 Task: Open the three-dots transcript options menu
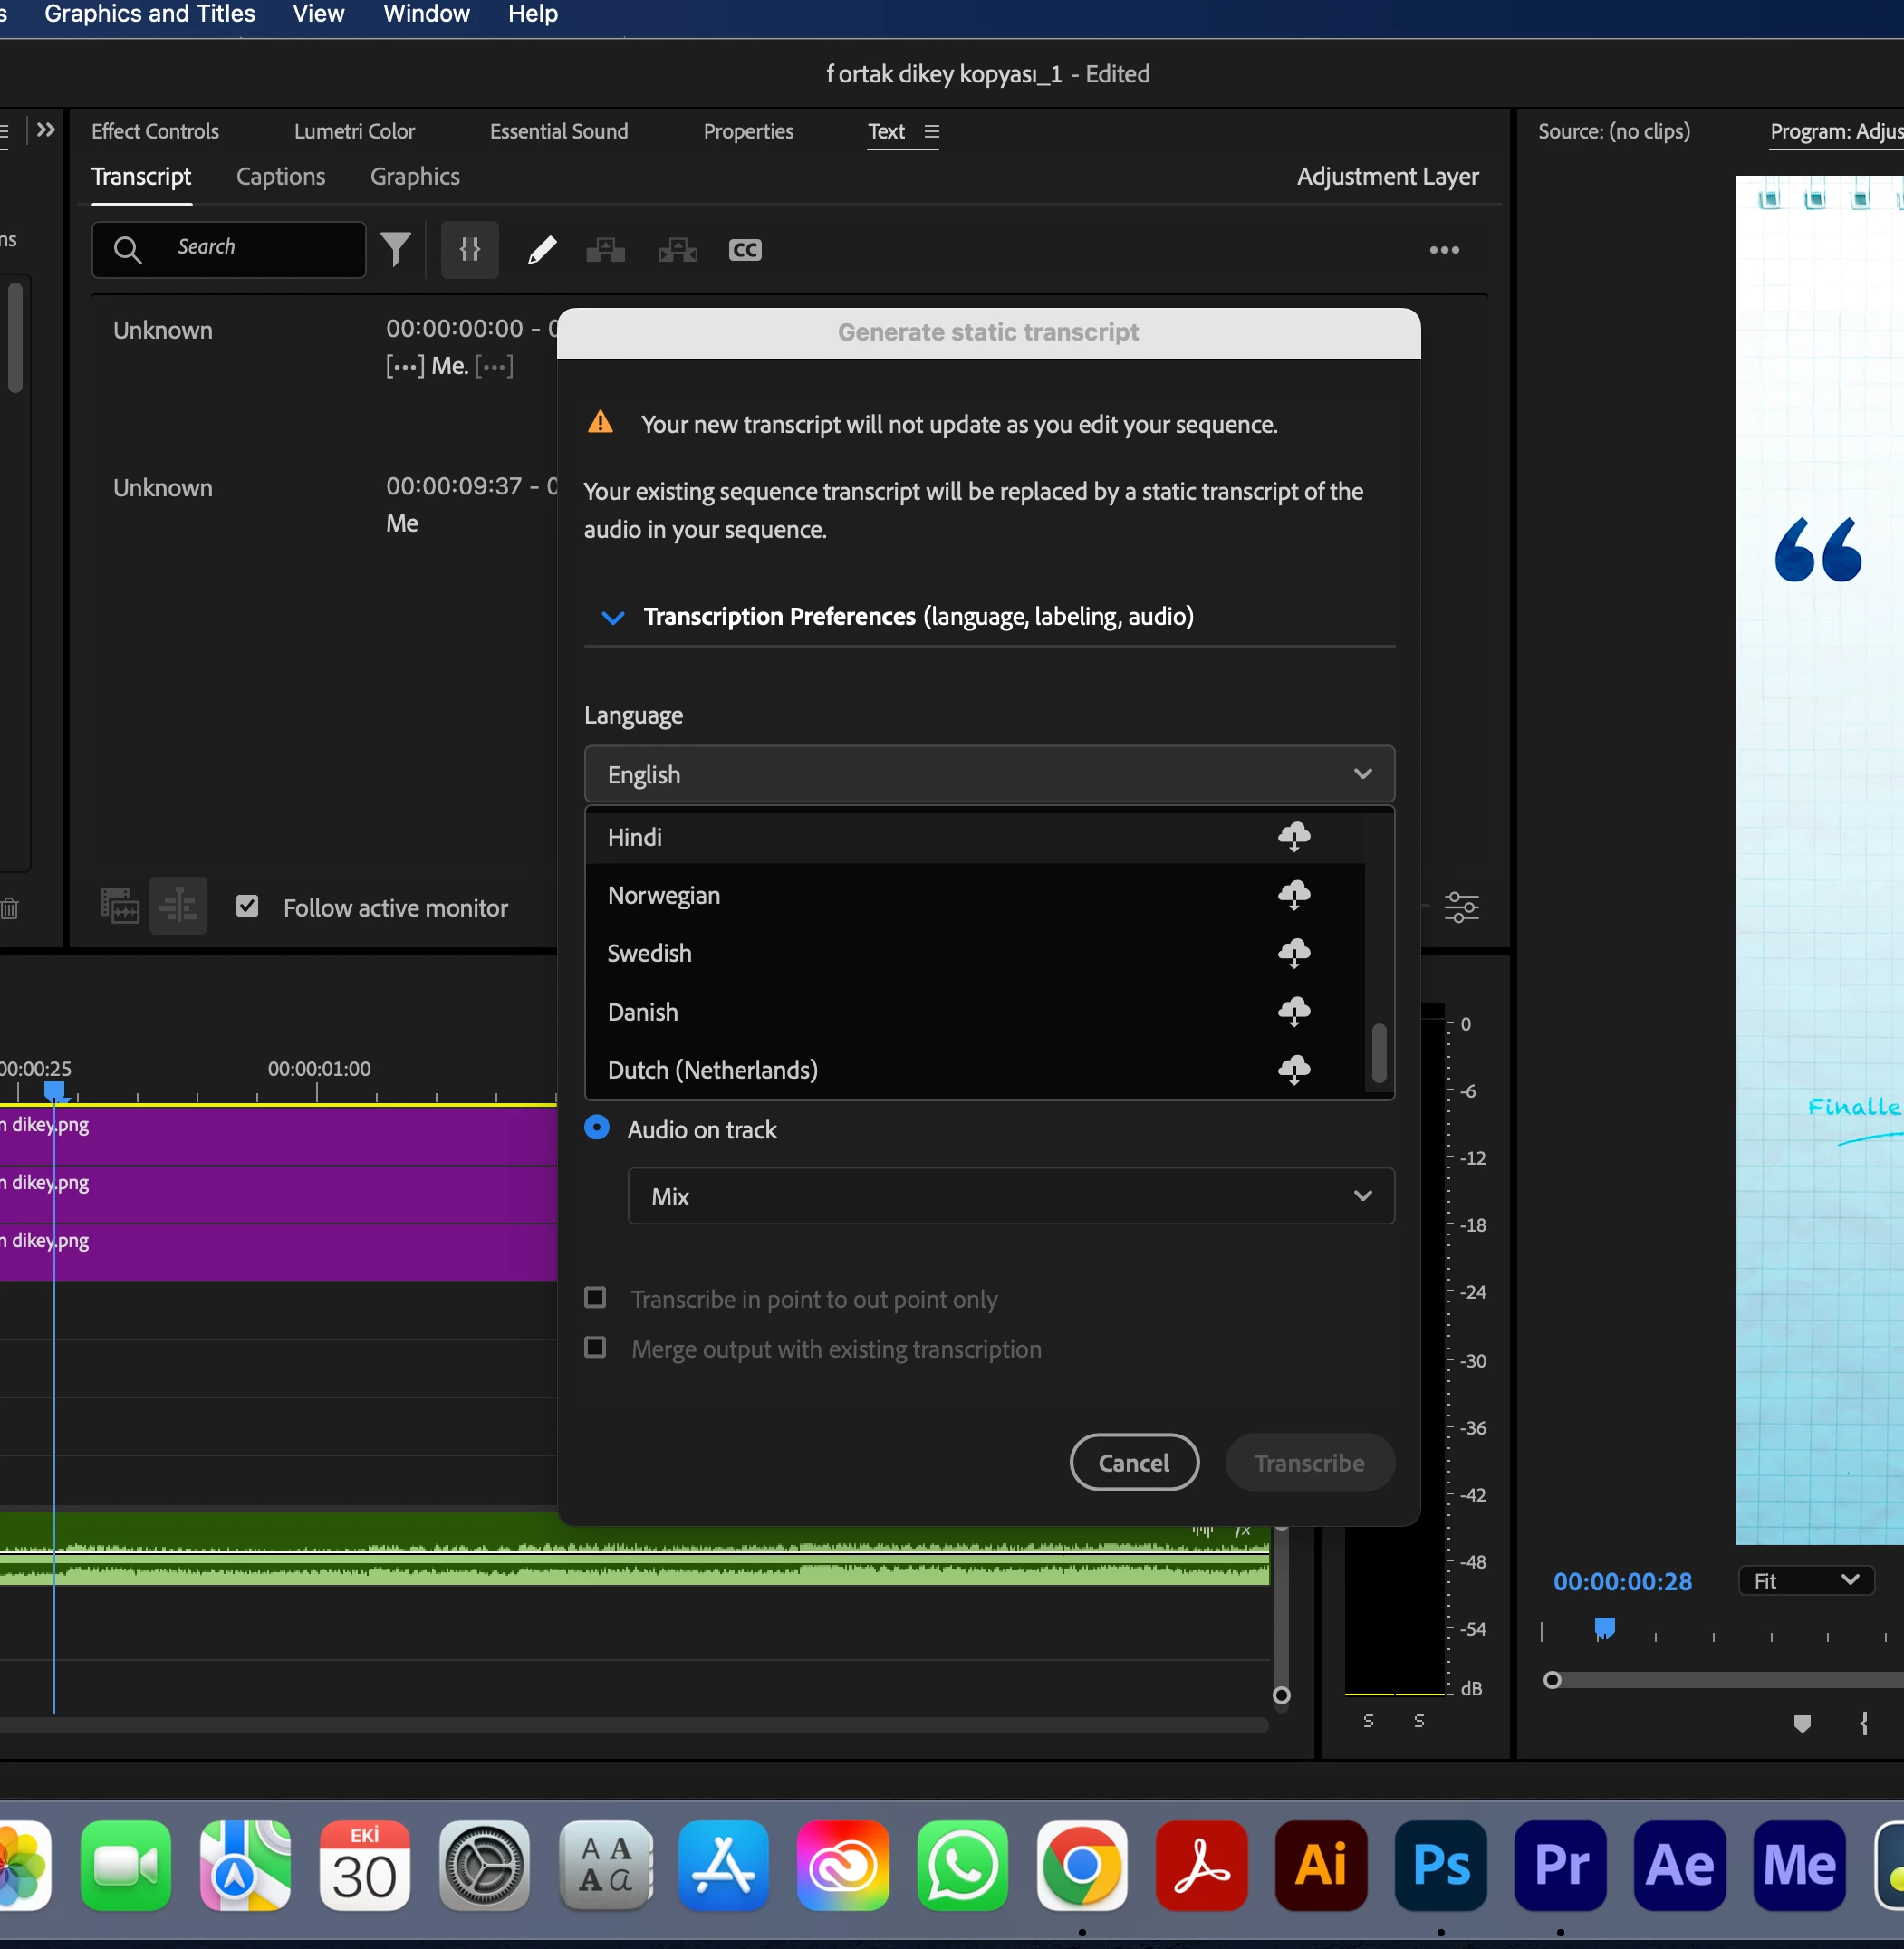(x=1443, y=250)
